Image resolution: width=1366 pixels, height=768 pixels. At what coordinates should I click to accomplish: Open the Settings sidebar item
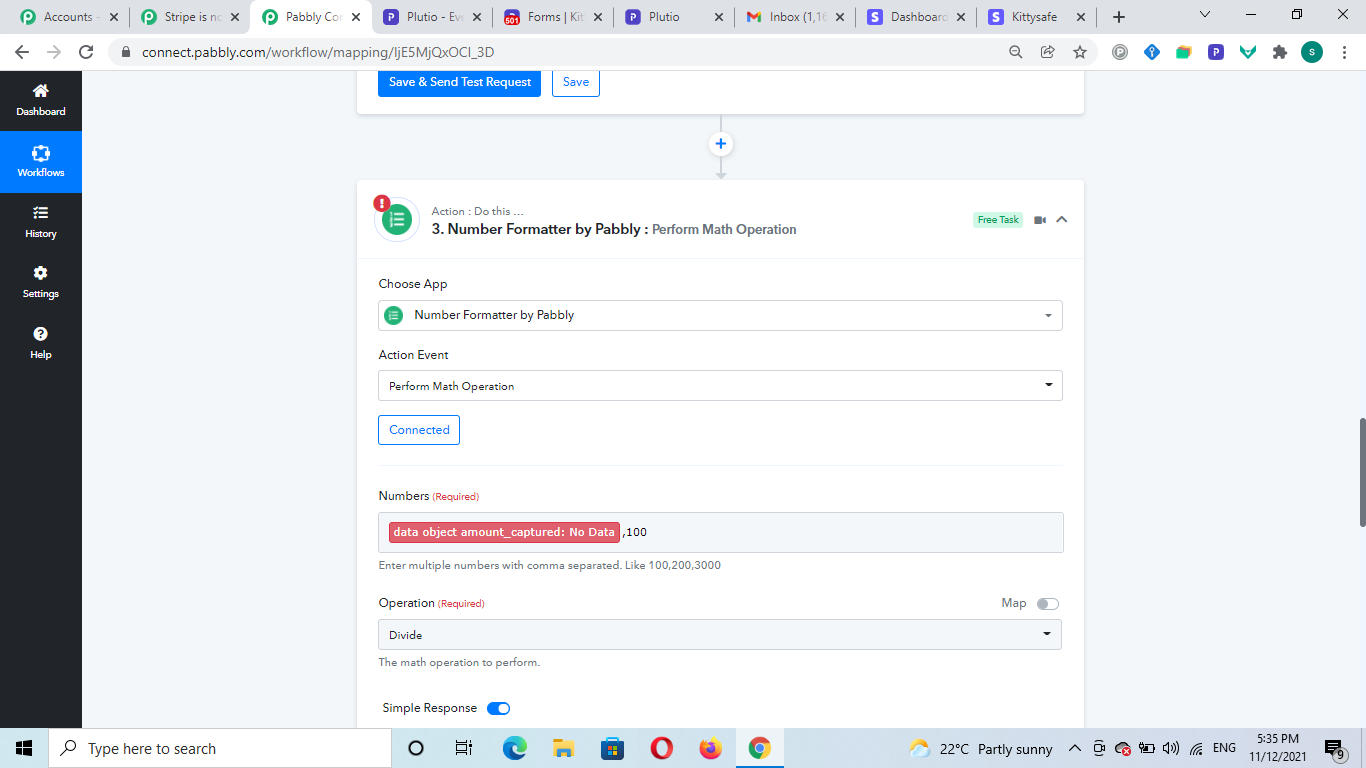coord(41,282)
